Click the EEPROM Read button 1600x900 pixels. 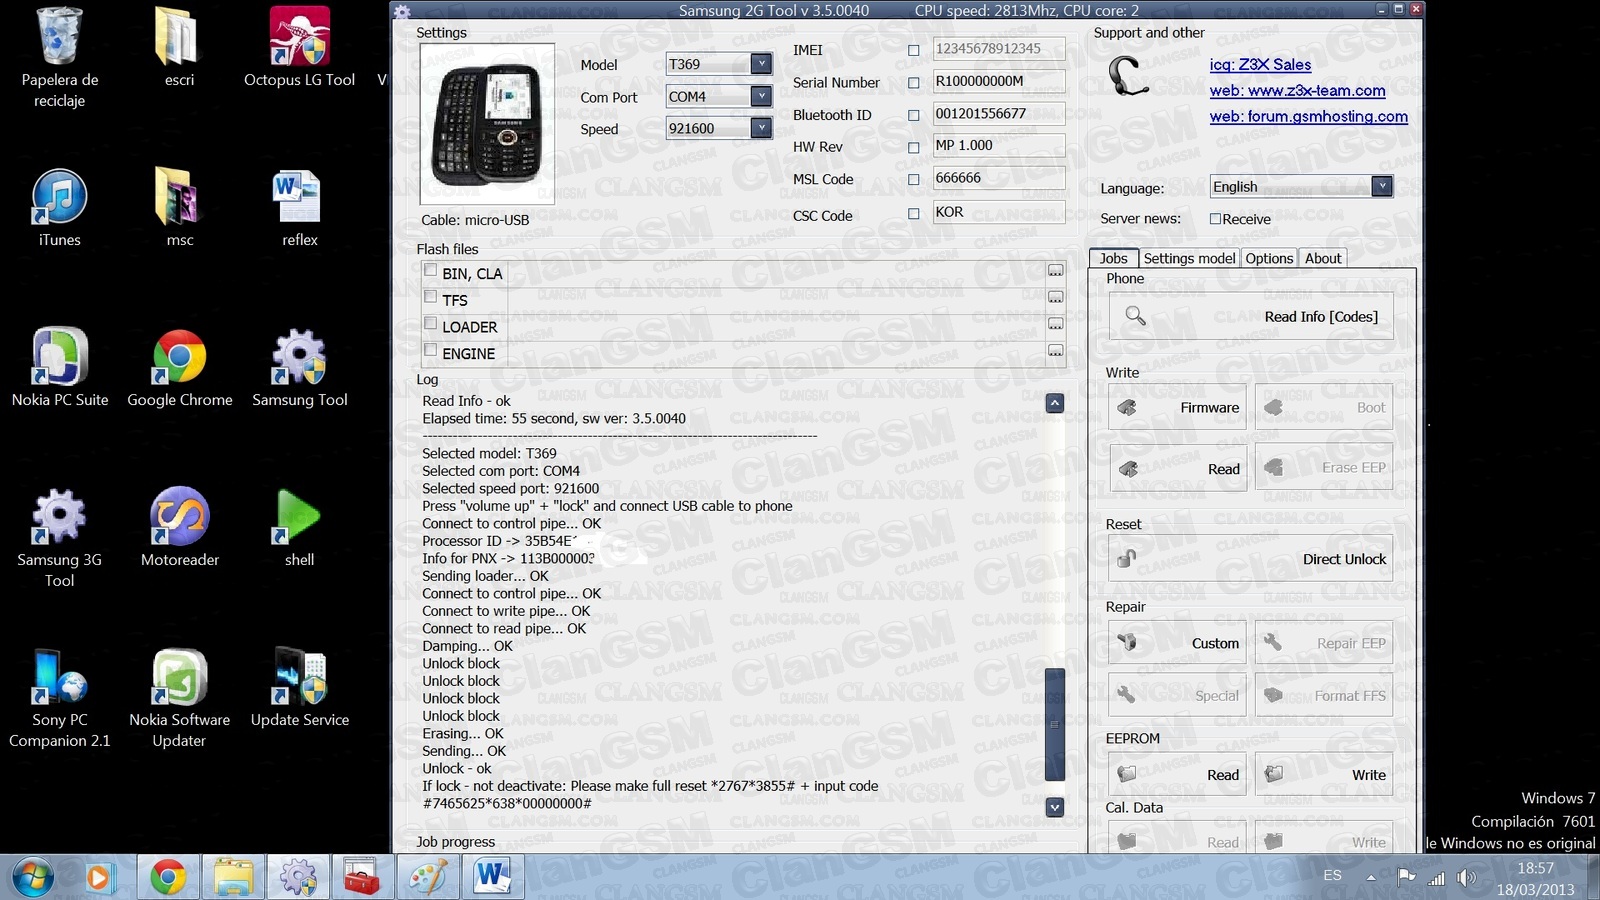(x=1178, y=775)
